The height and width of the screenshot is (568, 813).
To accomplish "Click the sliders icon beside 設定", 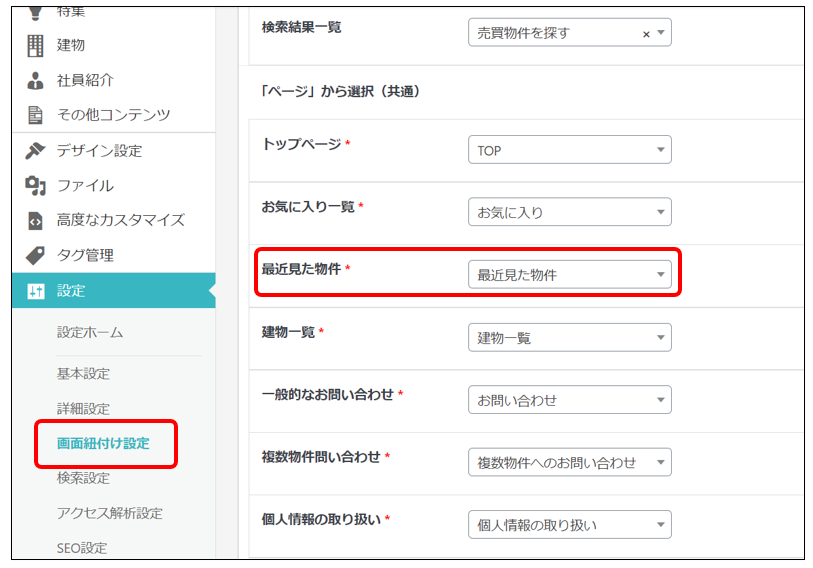I will pyautogui.click(x=35, y=291).
